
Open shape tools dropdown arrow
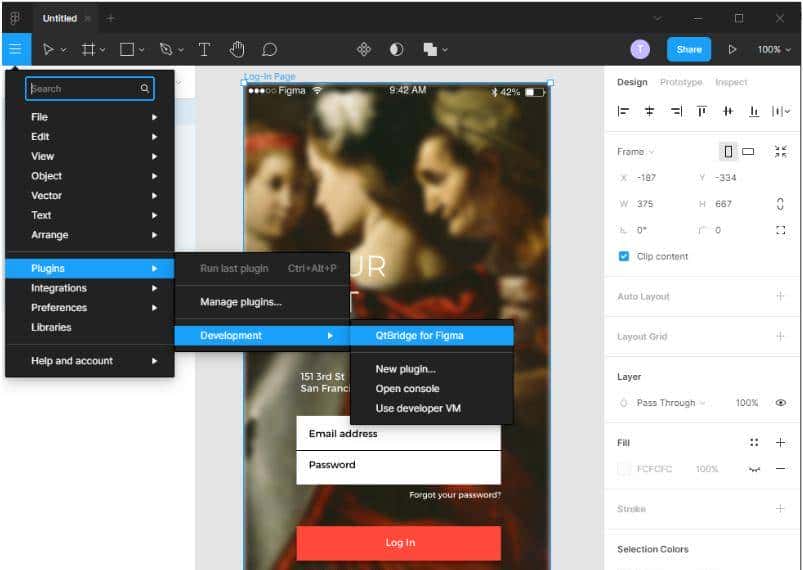coord(141,50)
